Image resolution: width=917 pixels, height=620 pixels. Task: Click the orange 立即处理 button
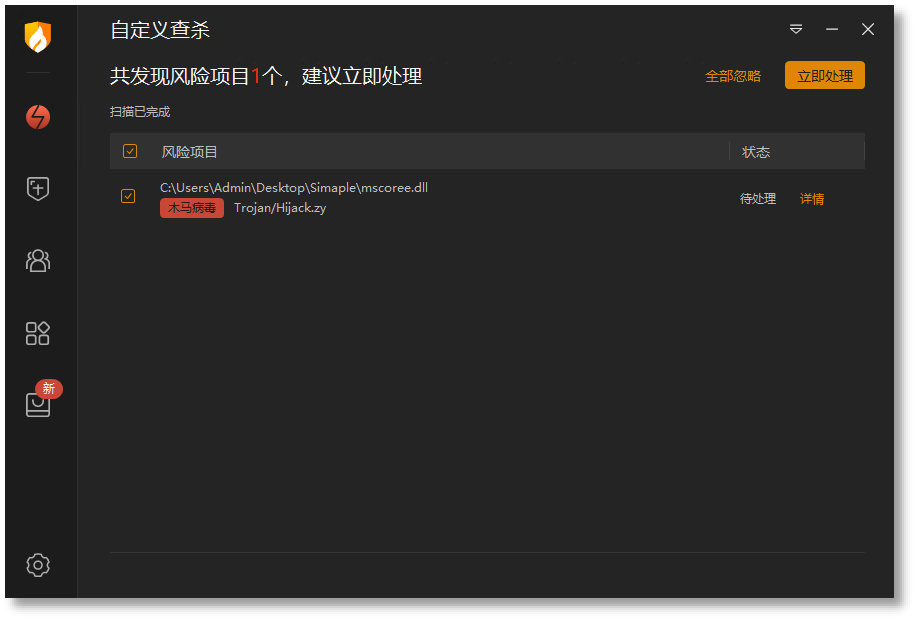point(825,75)
